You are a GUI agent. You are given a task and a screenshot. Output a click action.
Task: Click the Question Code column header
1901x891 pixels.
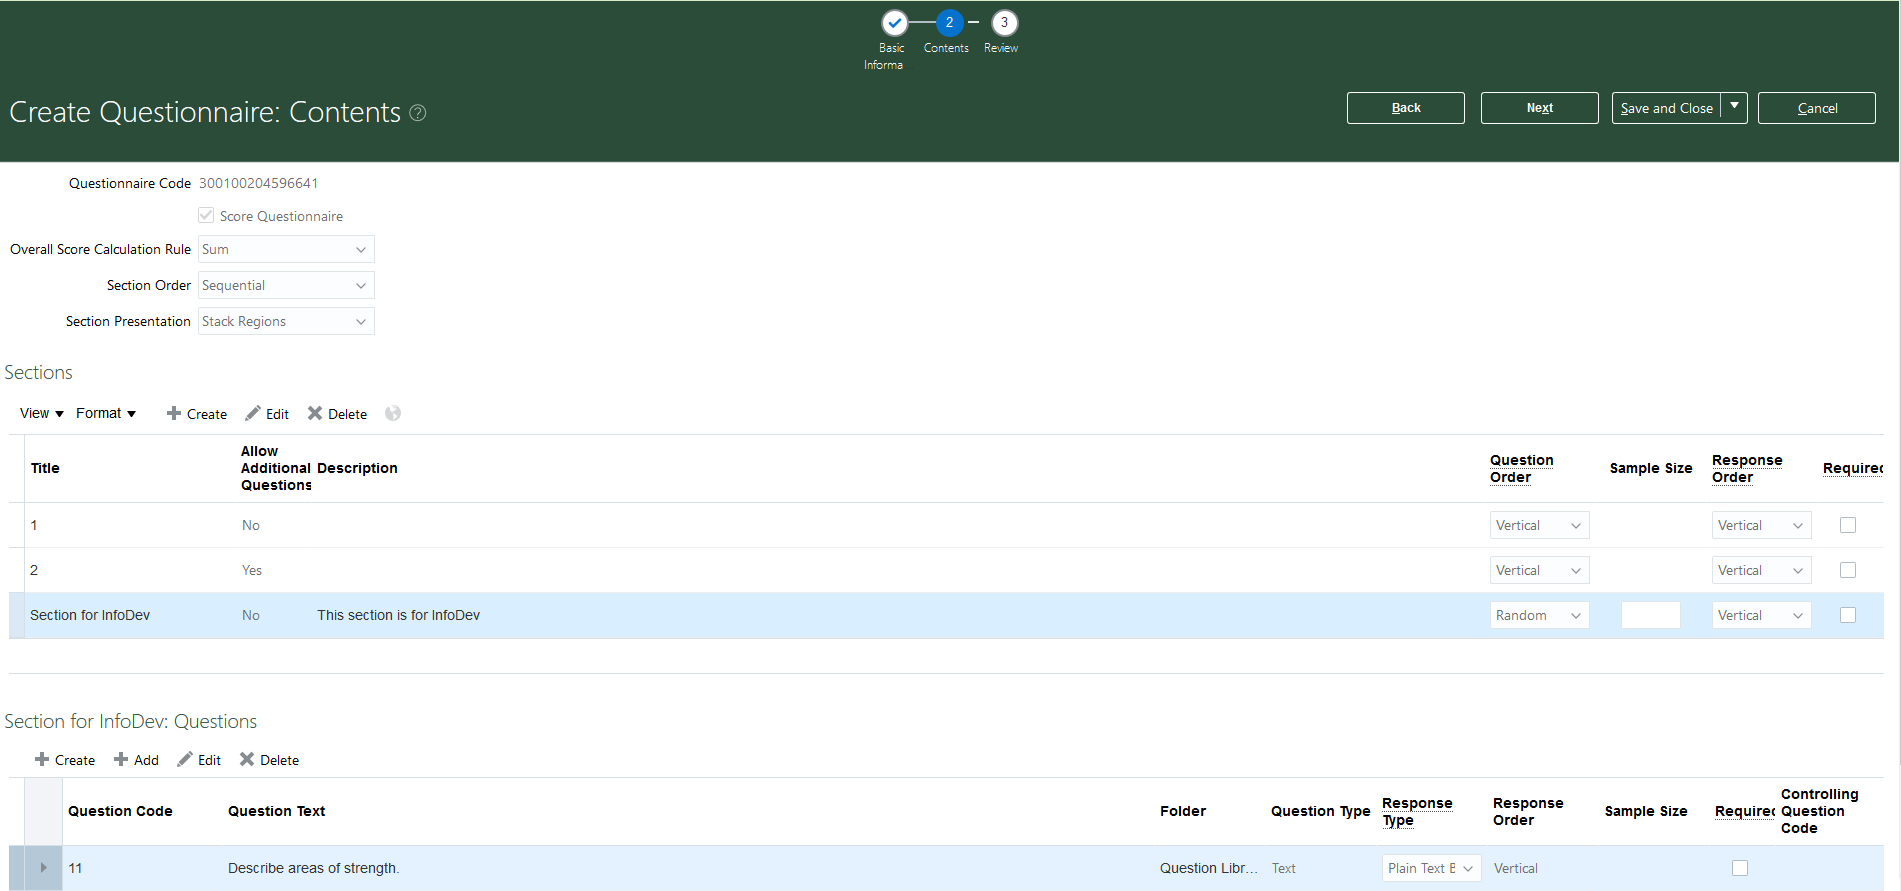click(120, 811)
